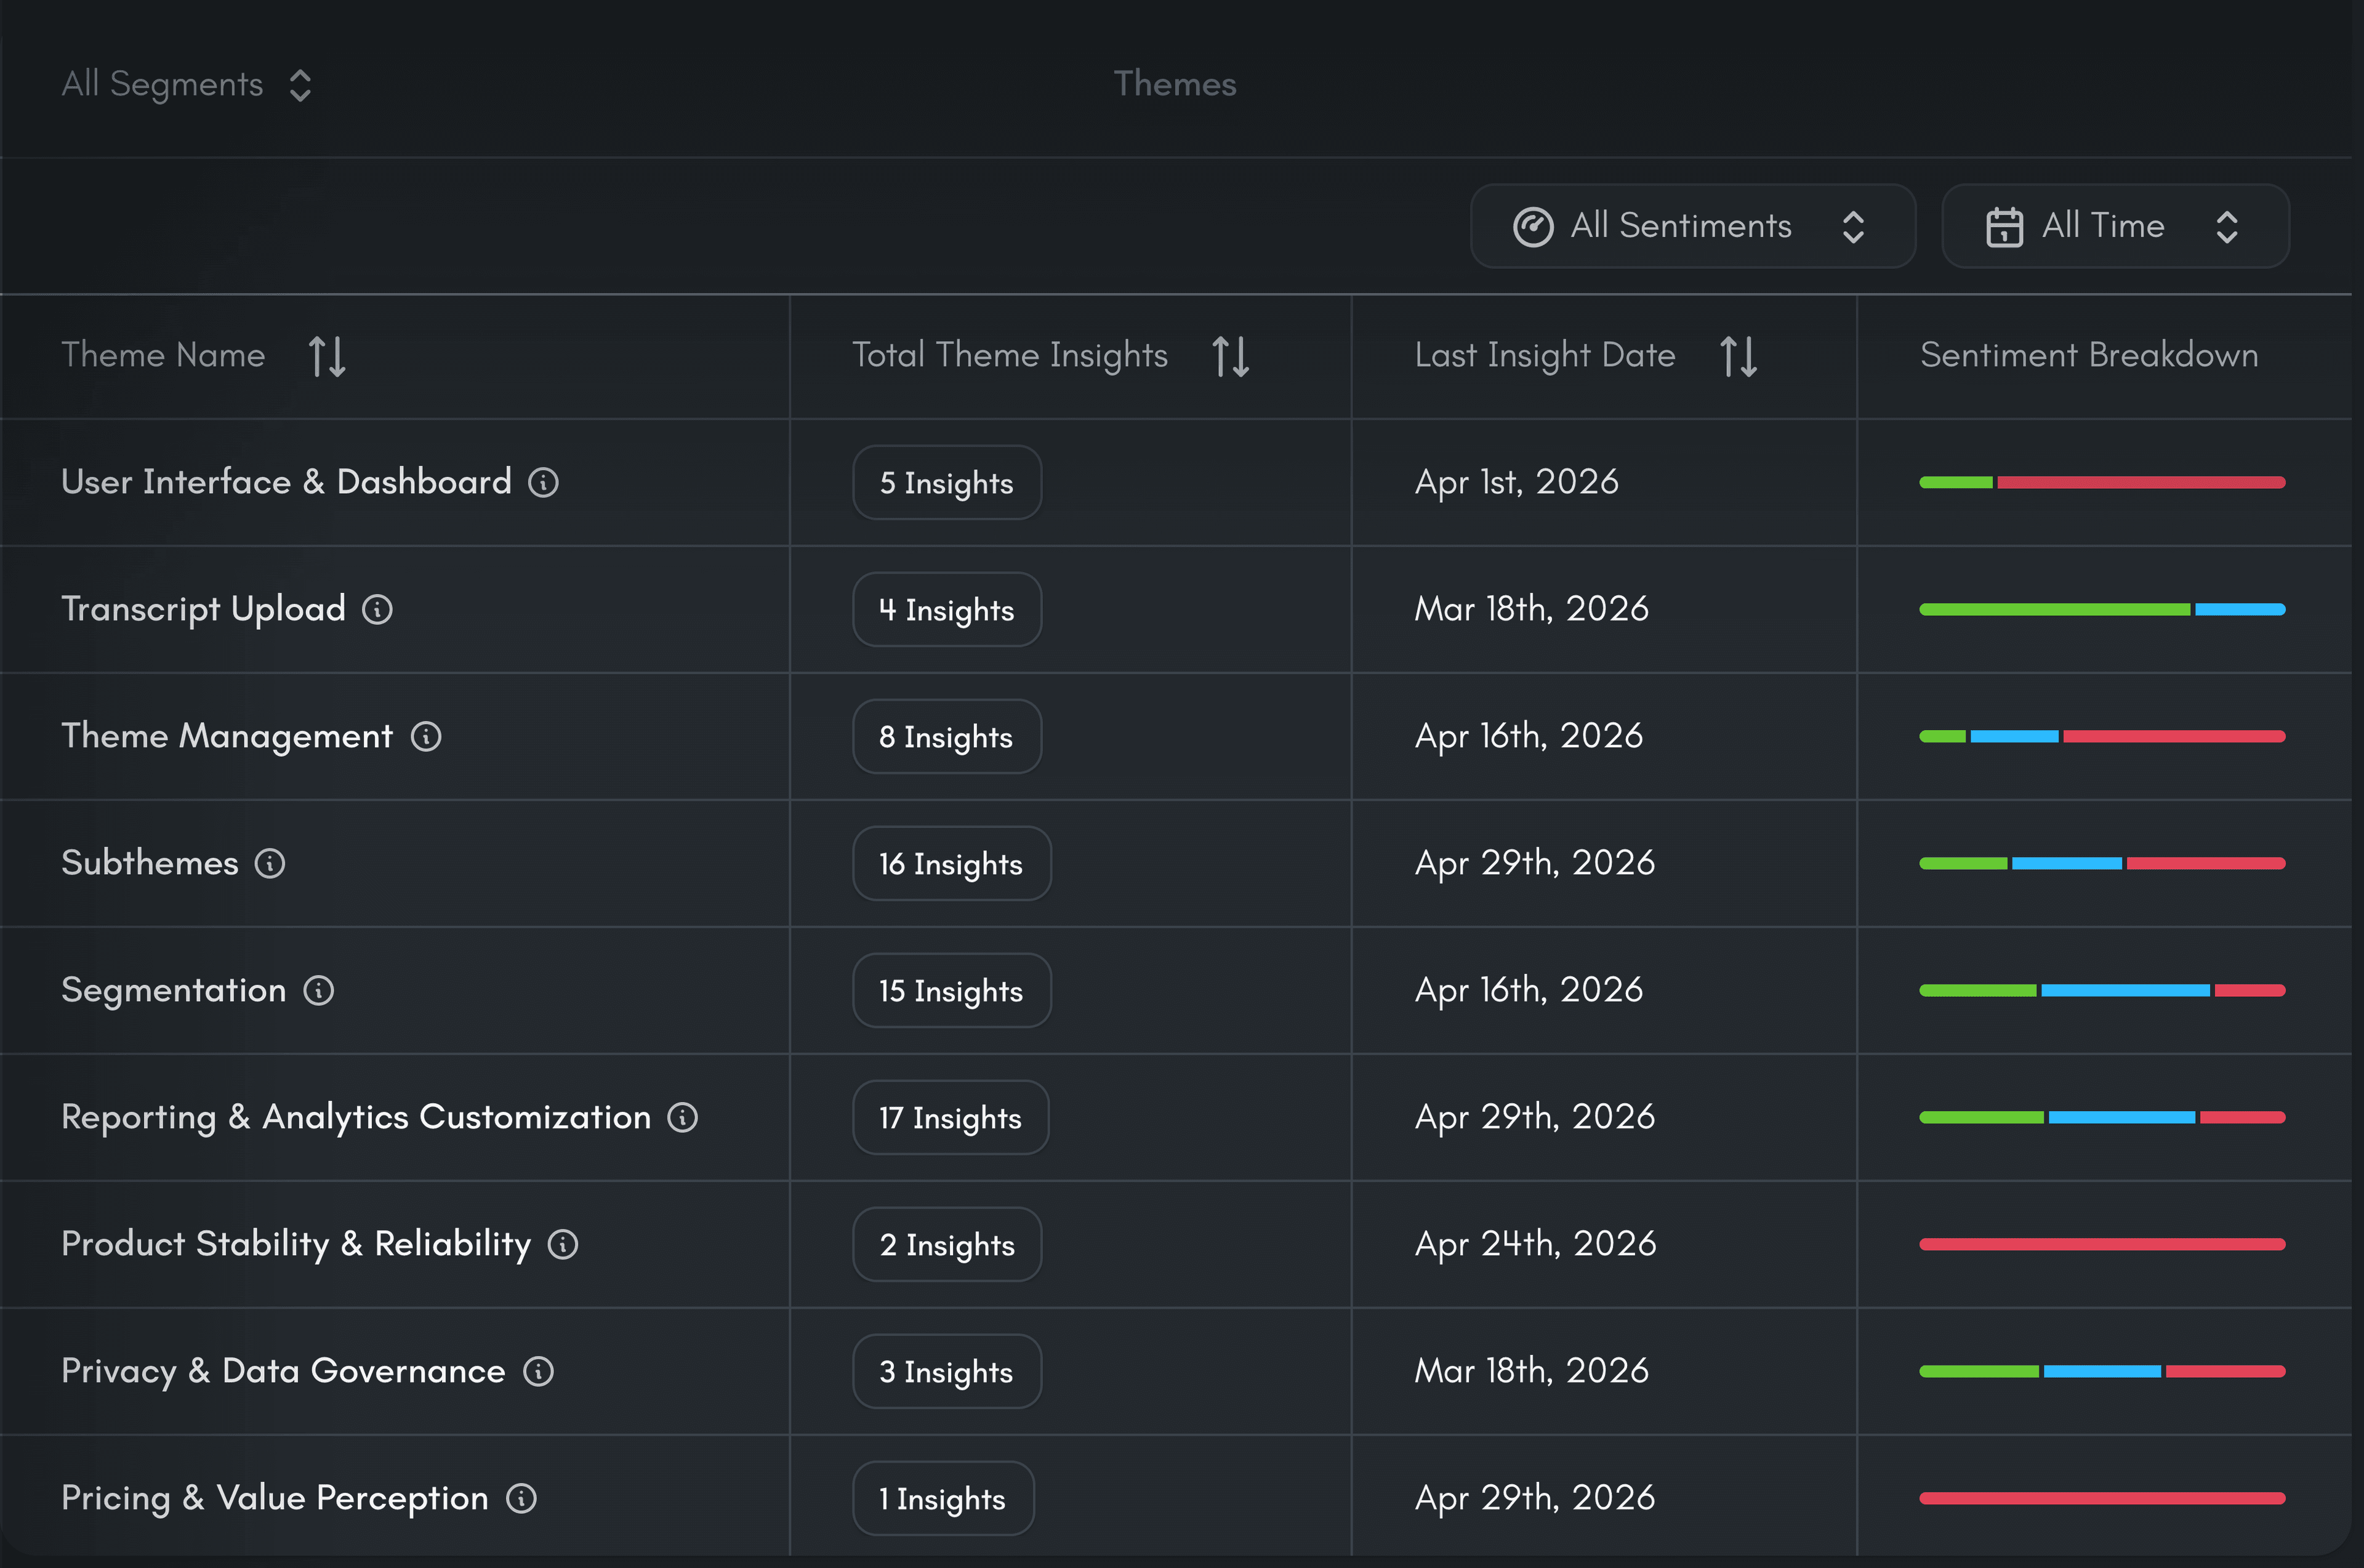Click the calendar icon in time filter

tap(2004, 227)
